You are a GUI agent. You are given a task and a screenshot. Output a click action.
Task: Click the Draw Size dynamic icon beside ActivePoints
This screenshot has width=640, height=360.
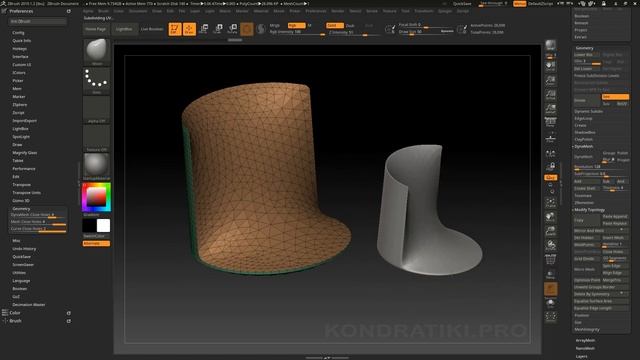(462, 29)
